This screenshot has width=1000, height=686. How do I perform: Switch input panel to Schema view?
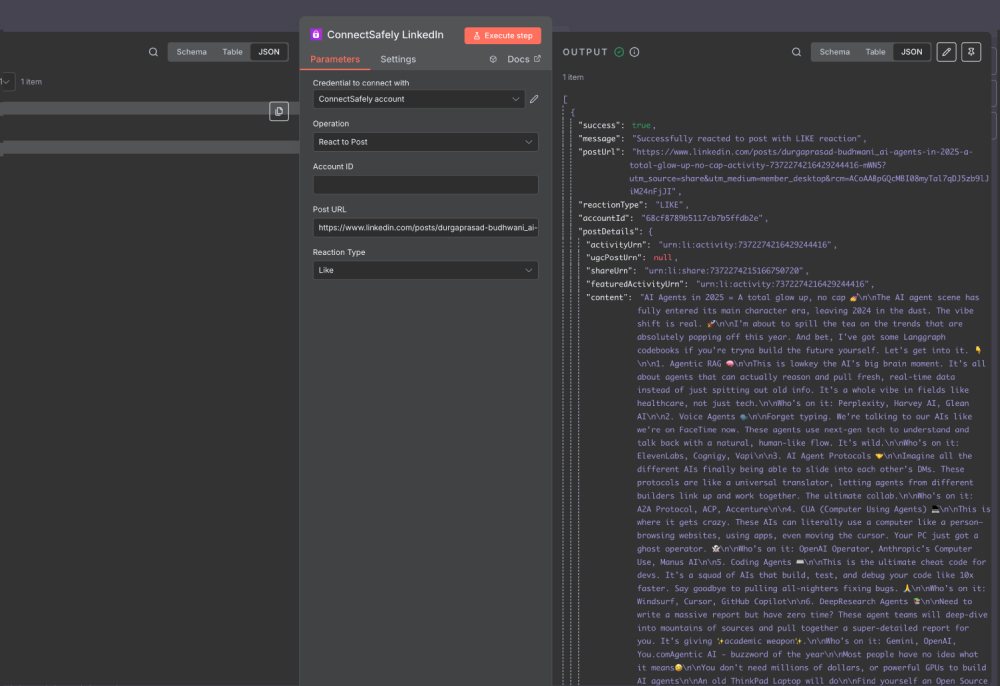pyautogui.click(x=192, y=51)
